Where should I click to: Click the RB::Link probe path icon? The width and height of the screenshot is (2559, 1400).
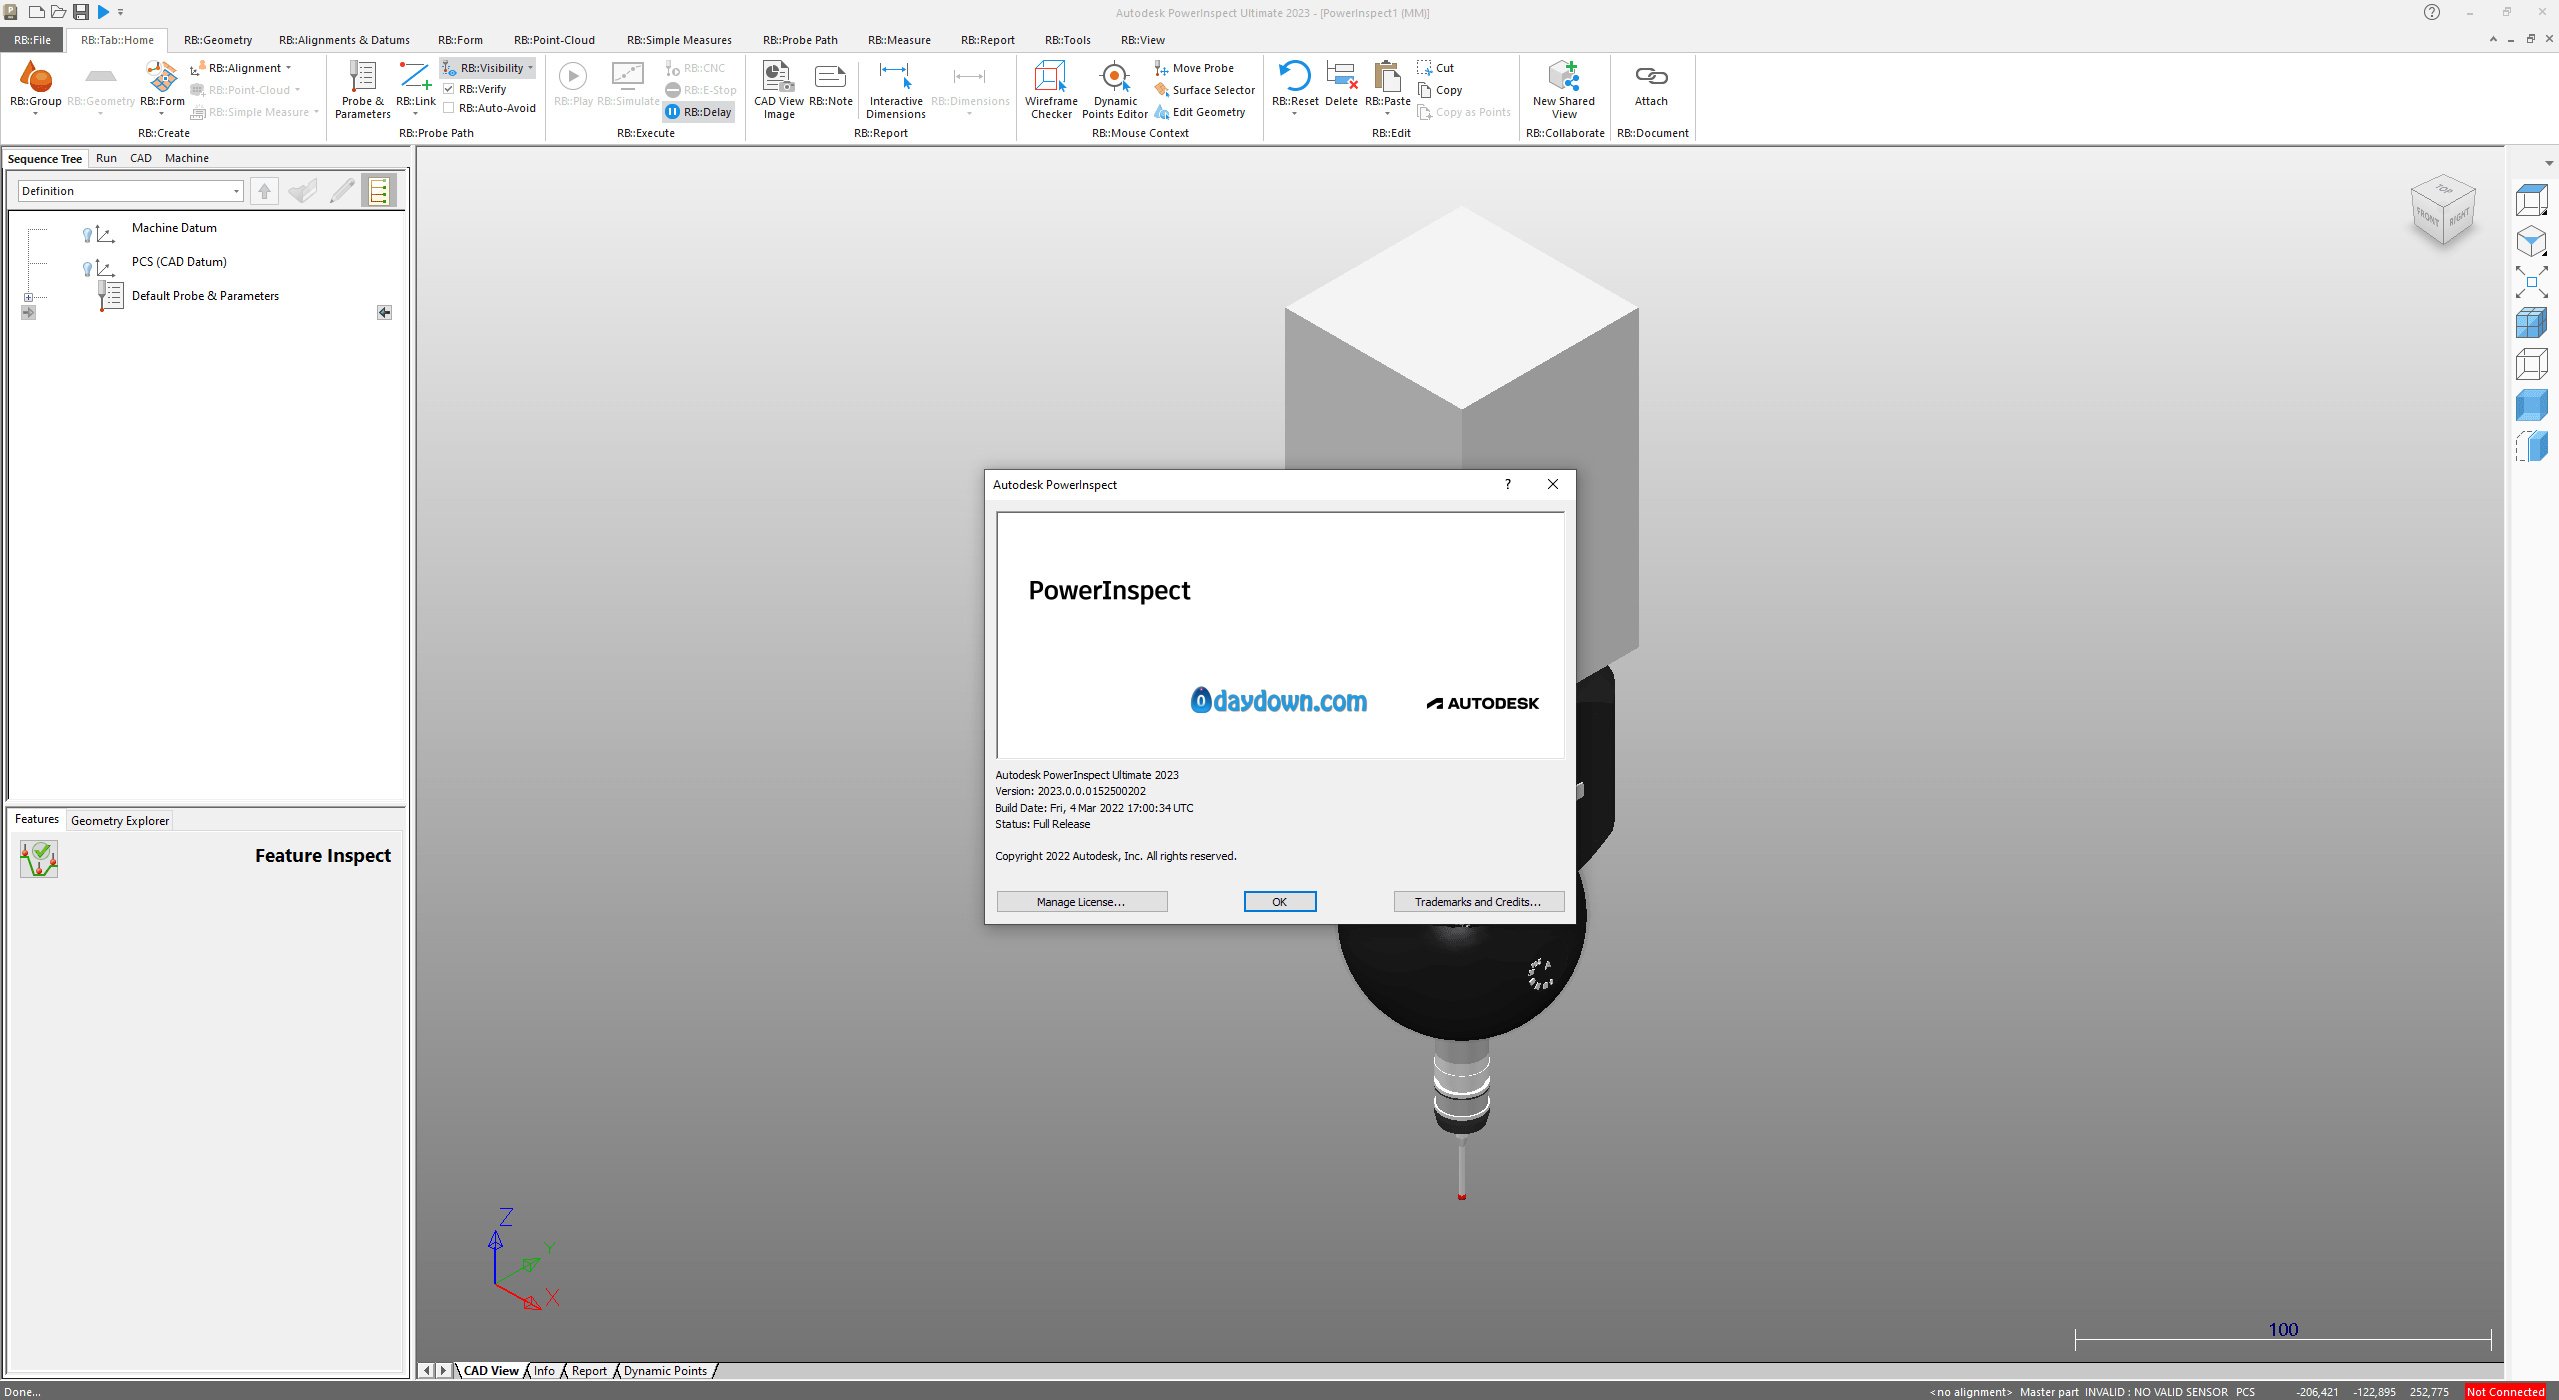click(415, 76)
